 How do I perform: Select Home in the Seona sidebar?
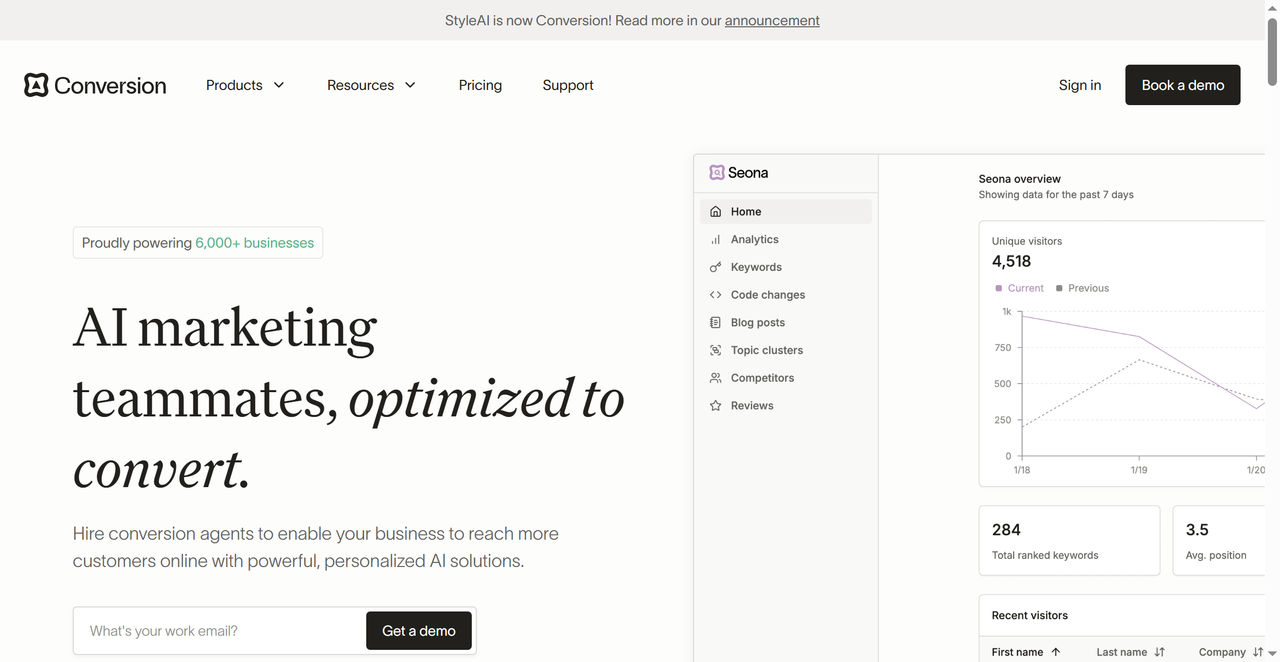(786, 212)
